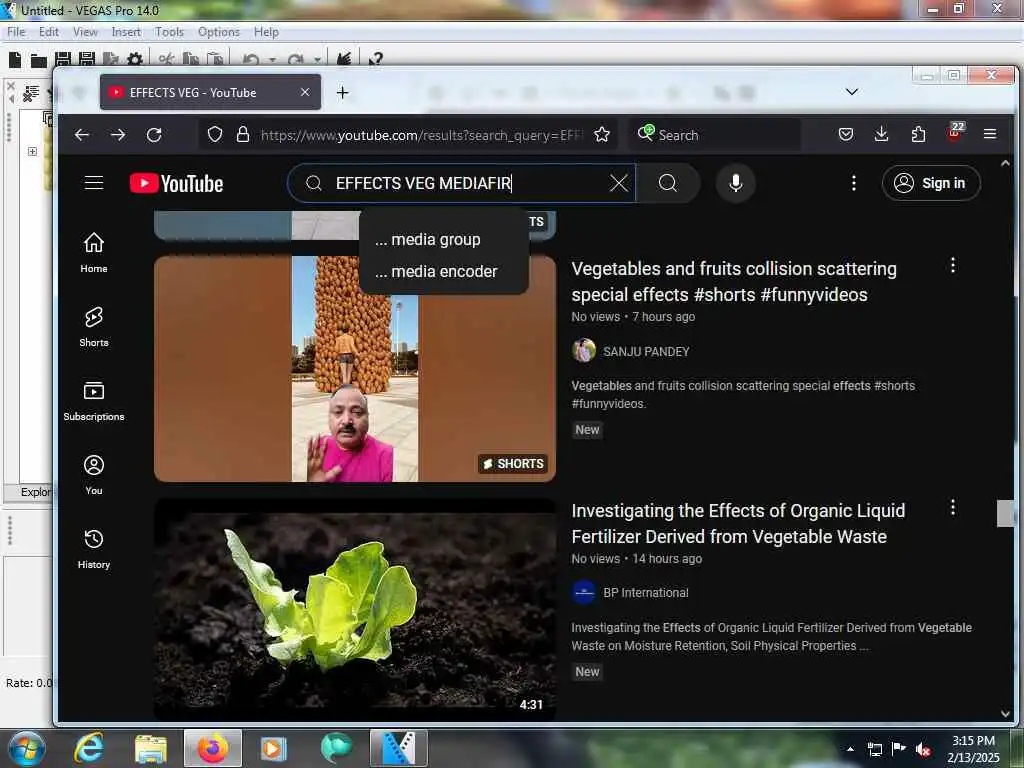Open Help menu in VEGAS Pro
The width and height of the screenshot is (1024, 768).
[266, 32]
